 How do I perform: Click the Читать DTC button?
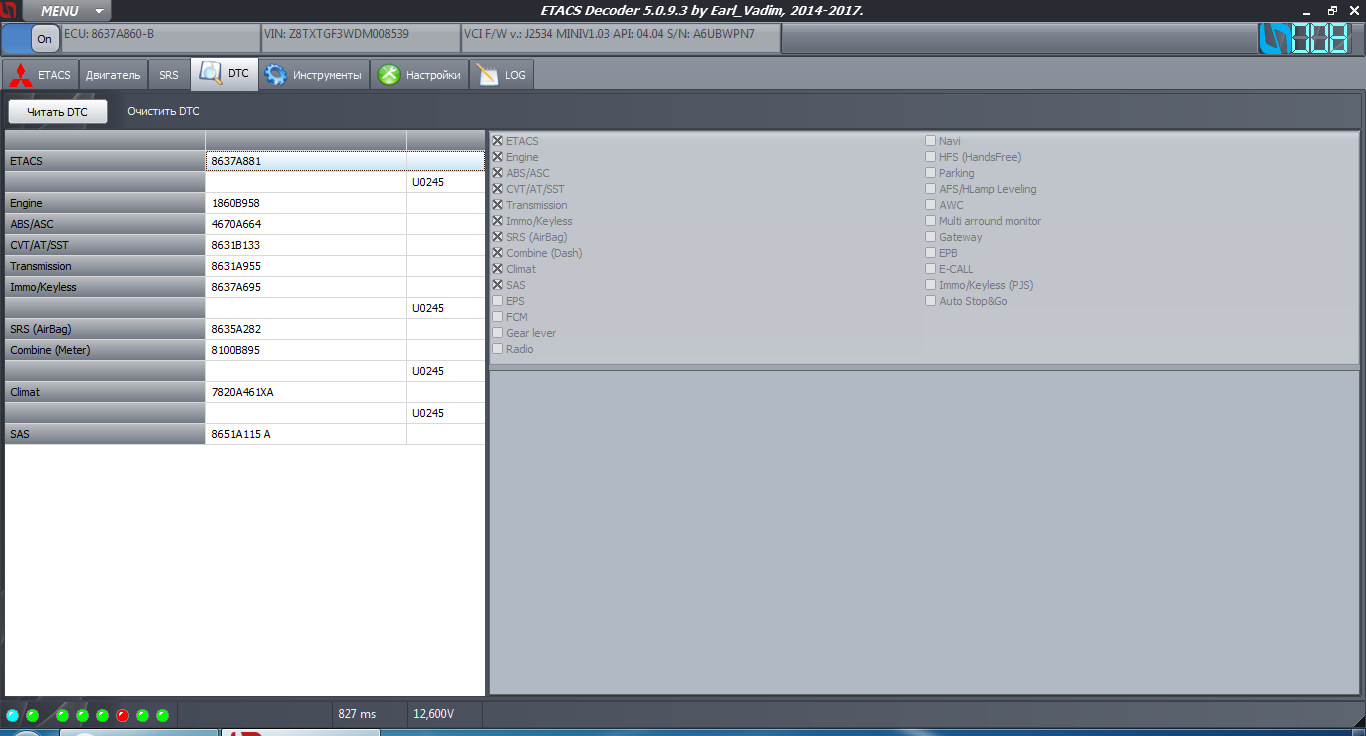pos(58,112)
